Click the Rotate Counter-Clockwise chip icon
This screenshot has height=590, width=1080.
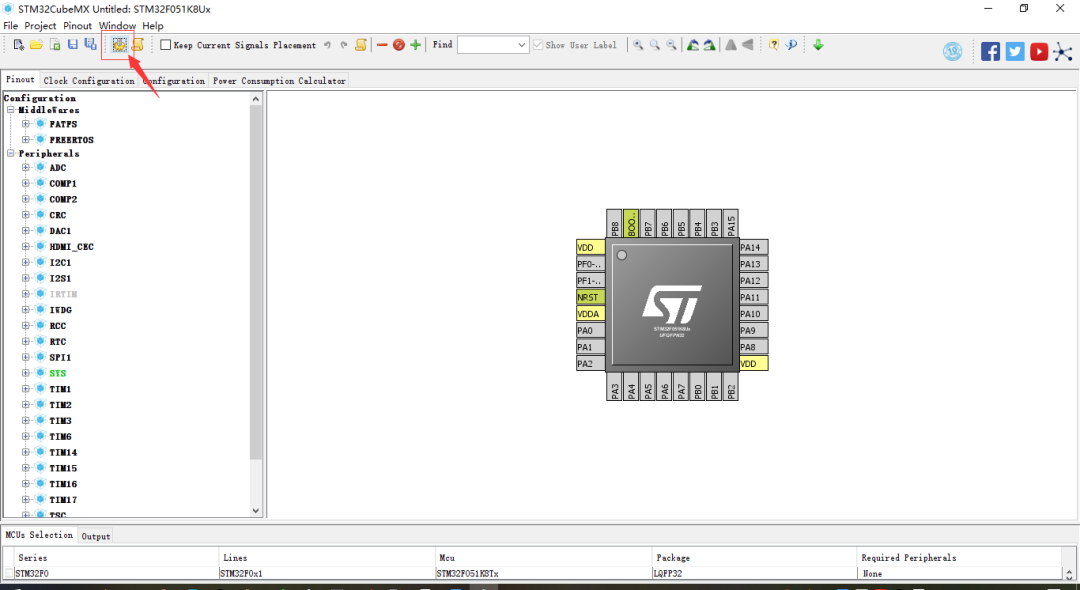709,45
